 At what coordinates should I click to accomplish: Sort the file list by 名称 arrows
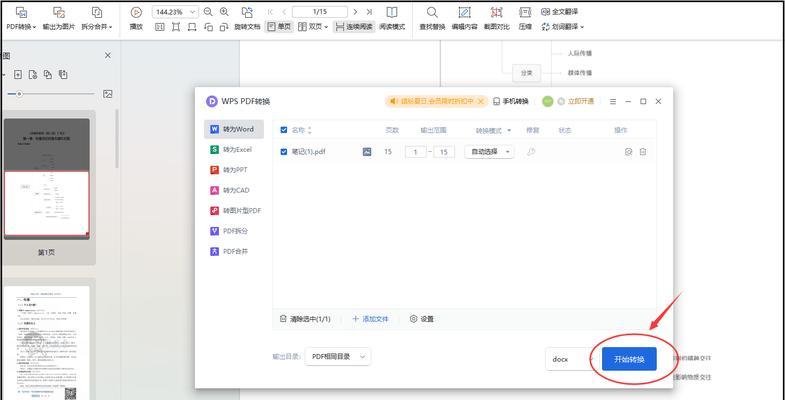309,130
